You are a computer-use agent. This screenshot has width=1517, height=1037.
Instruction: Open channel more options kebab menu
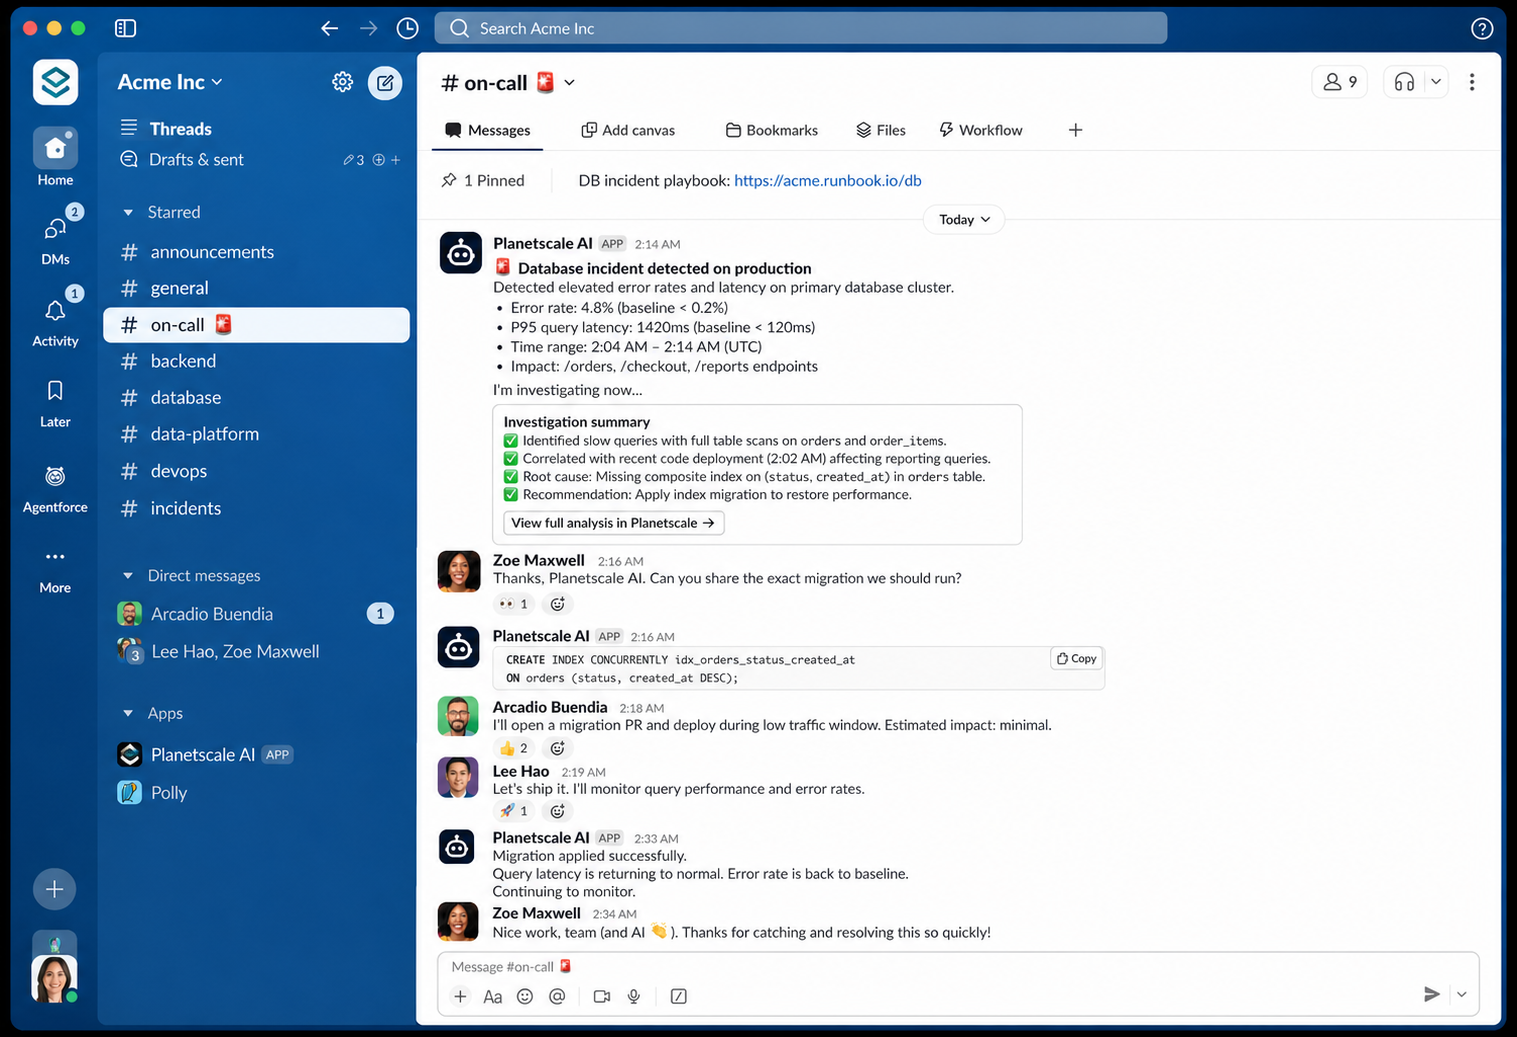pyautogui.click(x=1472, y=82)
